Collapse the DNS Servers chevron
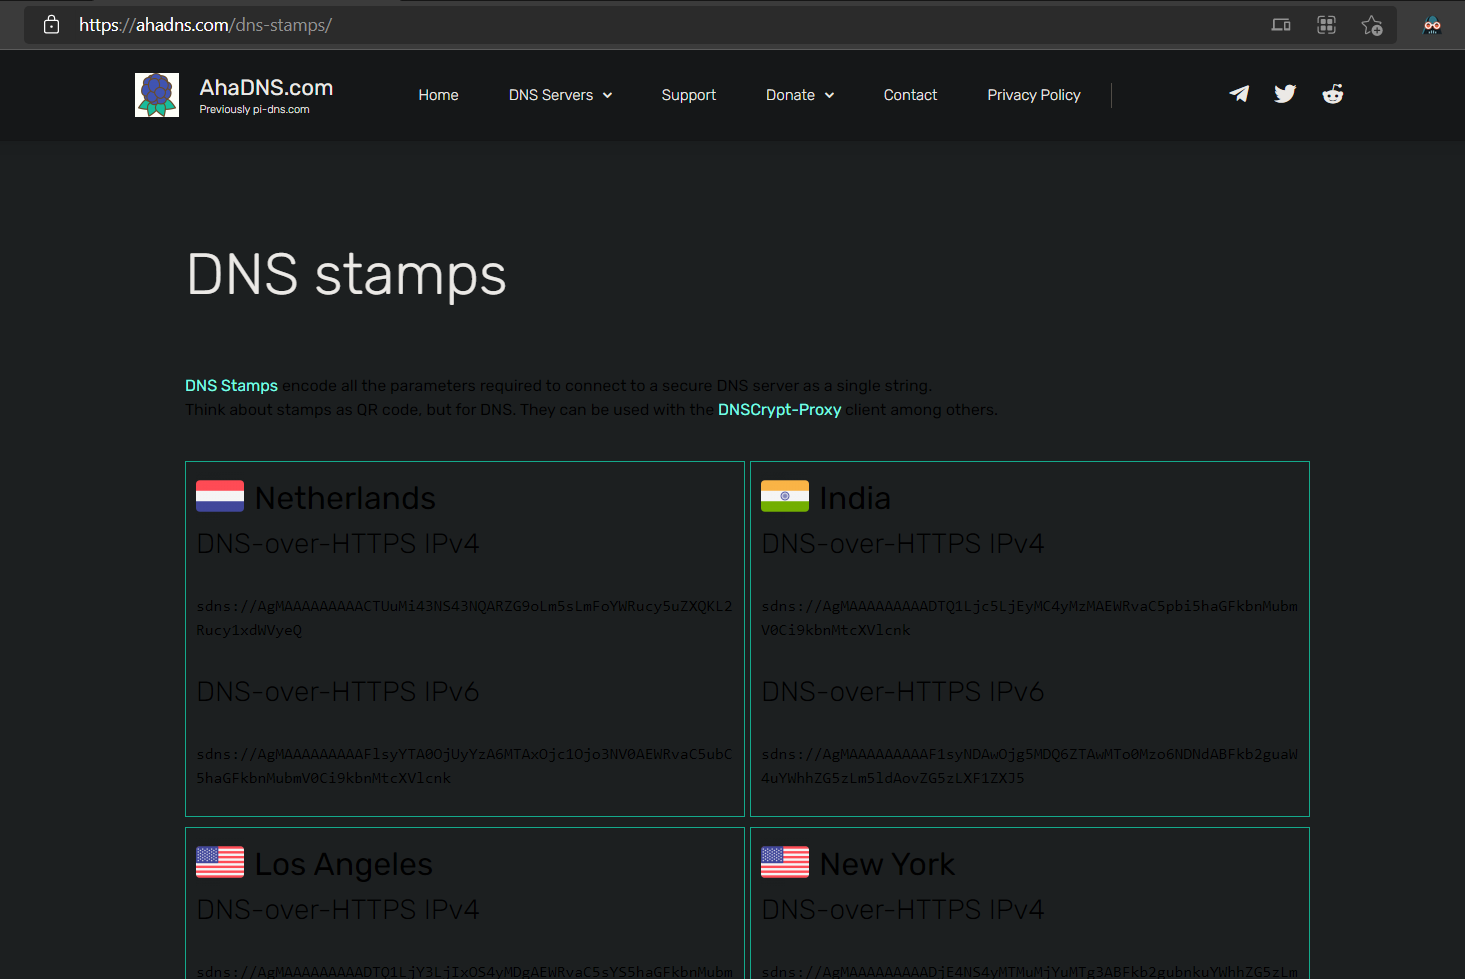The width and height of the screenshot is (1465, 979). (x=609, y=95)
